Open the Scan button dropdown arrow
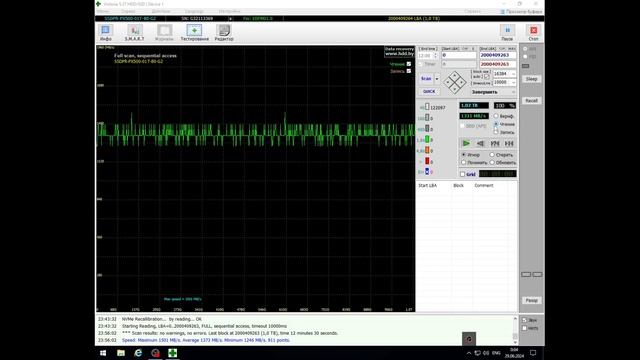 (x=437, y=78)
